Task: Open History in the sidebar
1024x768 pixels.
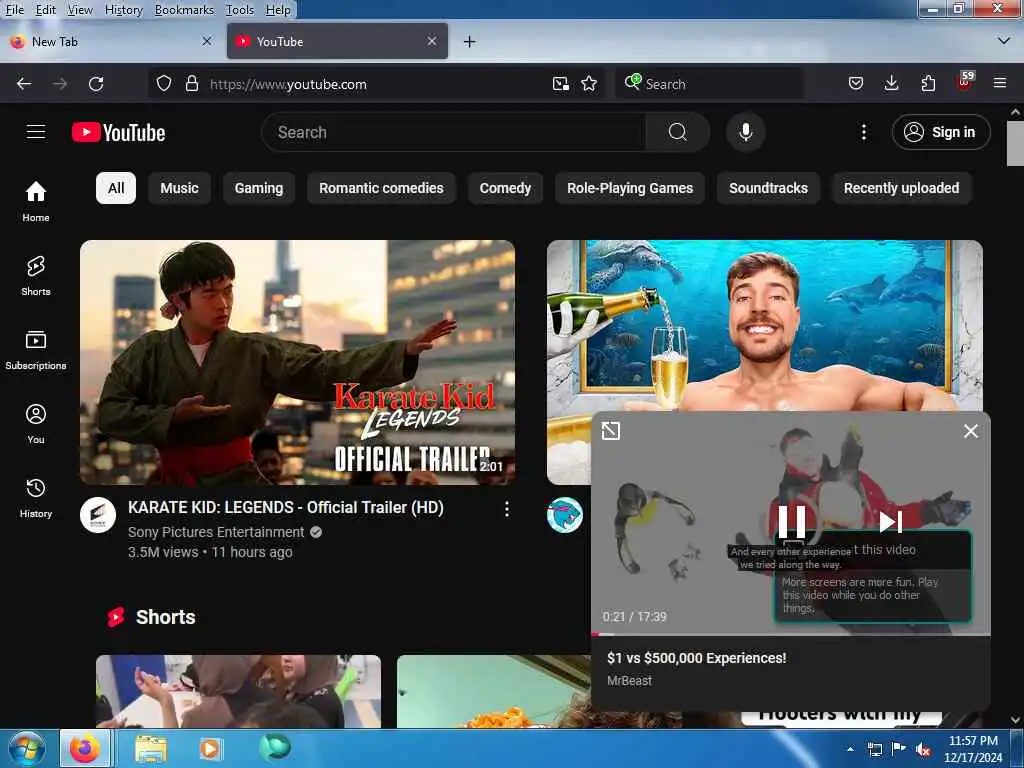Action: tap(36, 498)
